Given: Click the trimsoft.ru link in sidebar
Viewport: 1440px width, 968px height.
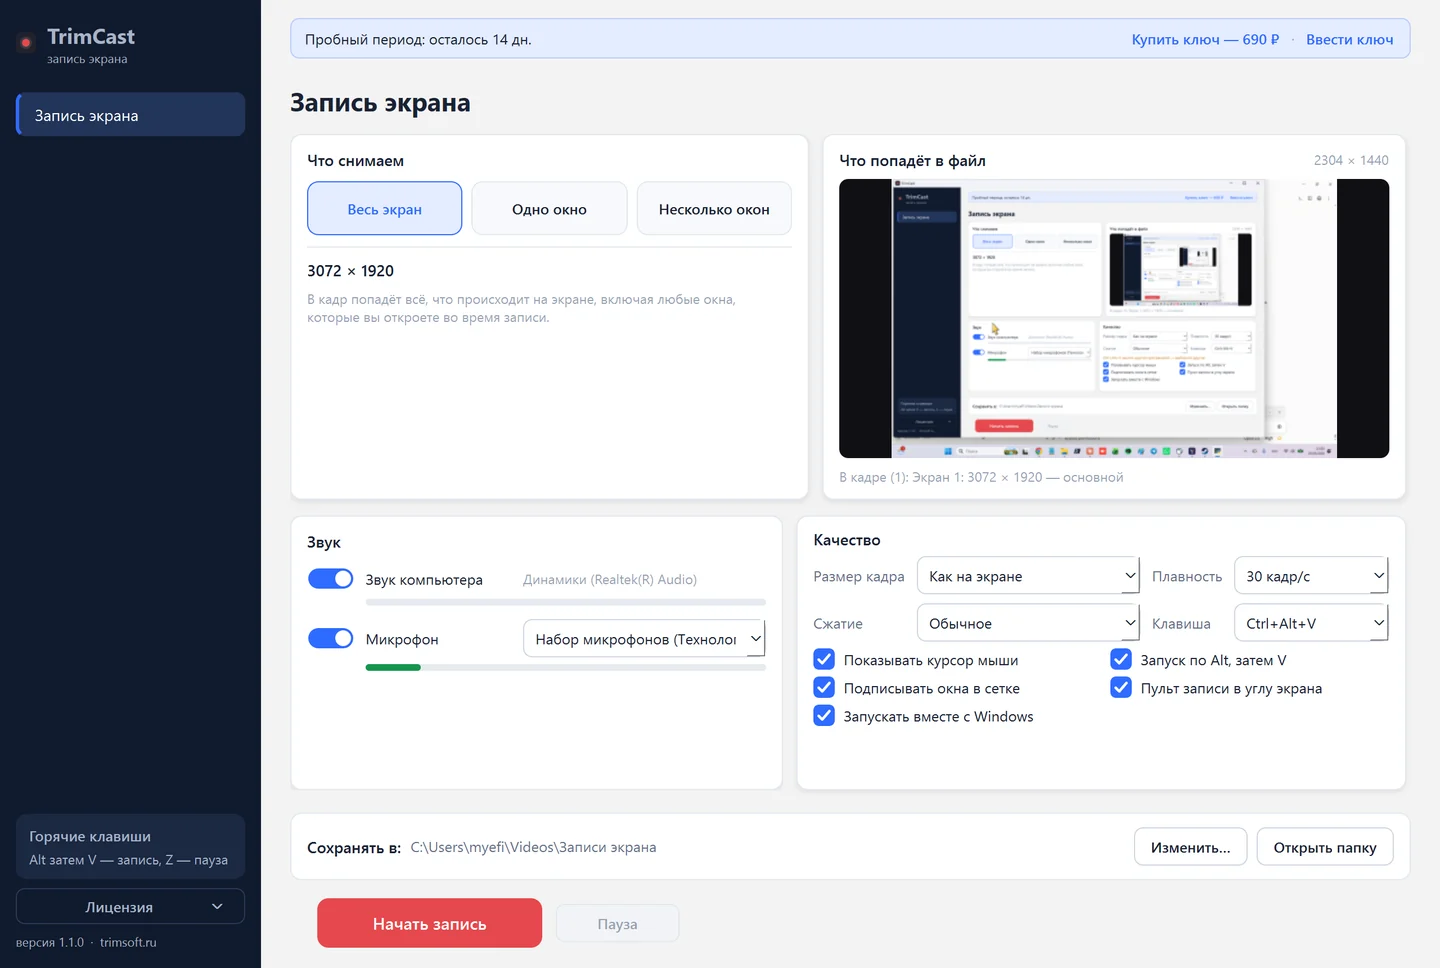Looking at the screenshot, I should tap(128, 942).
